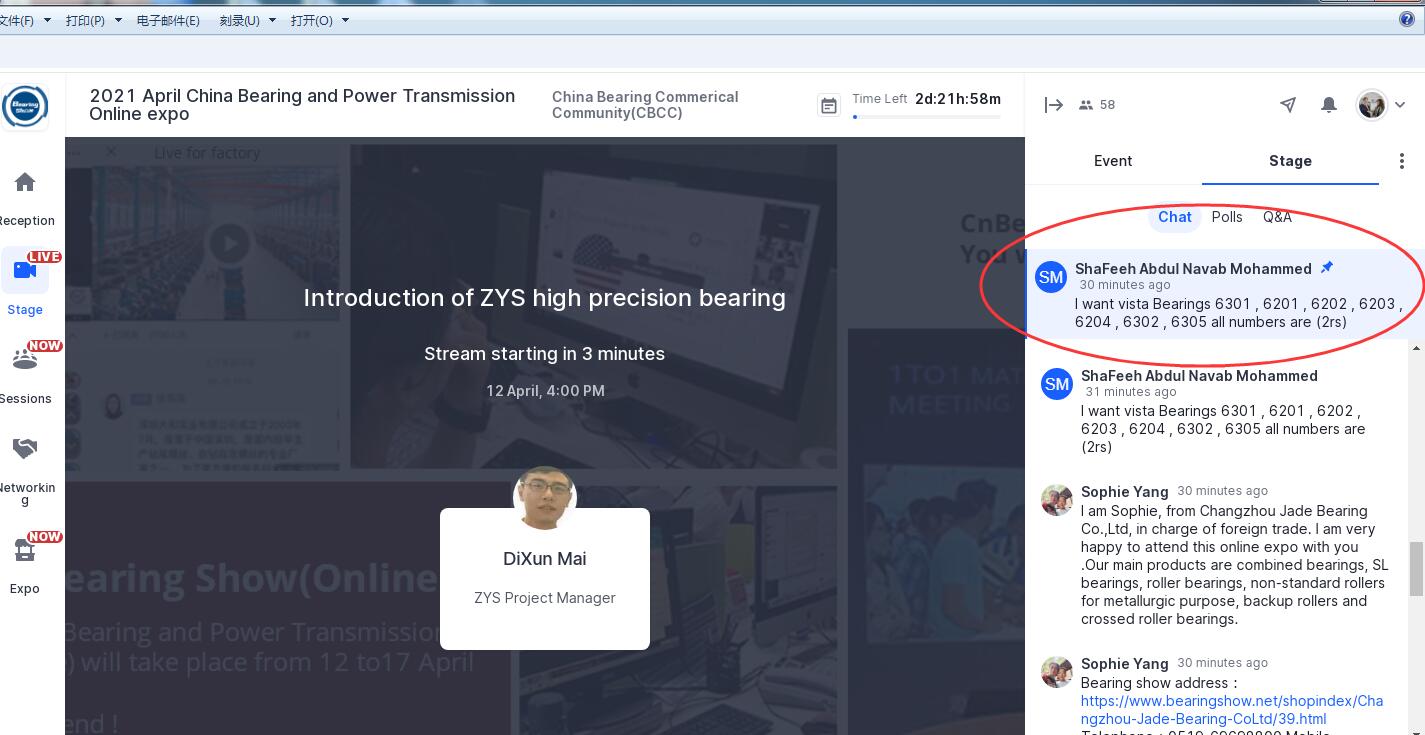Expand the profile avatar dropdown

pos(1400,105)
